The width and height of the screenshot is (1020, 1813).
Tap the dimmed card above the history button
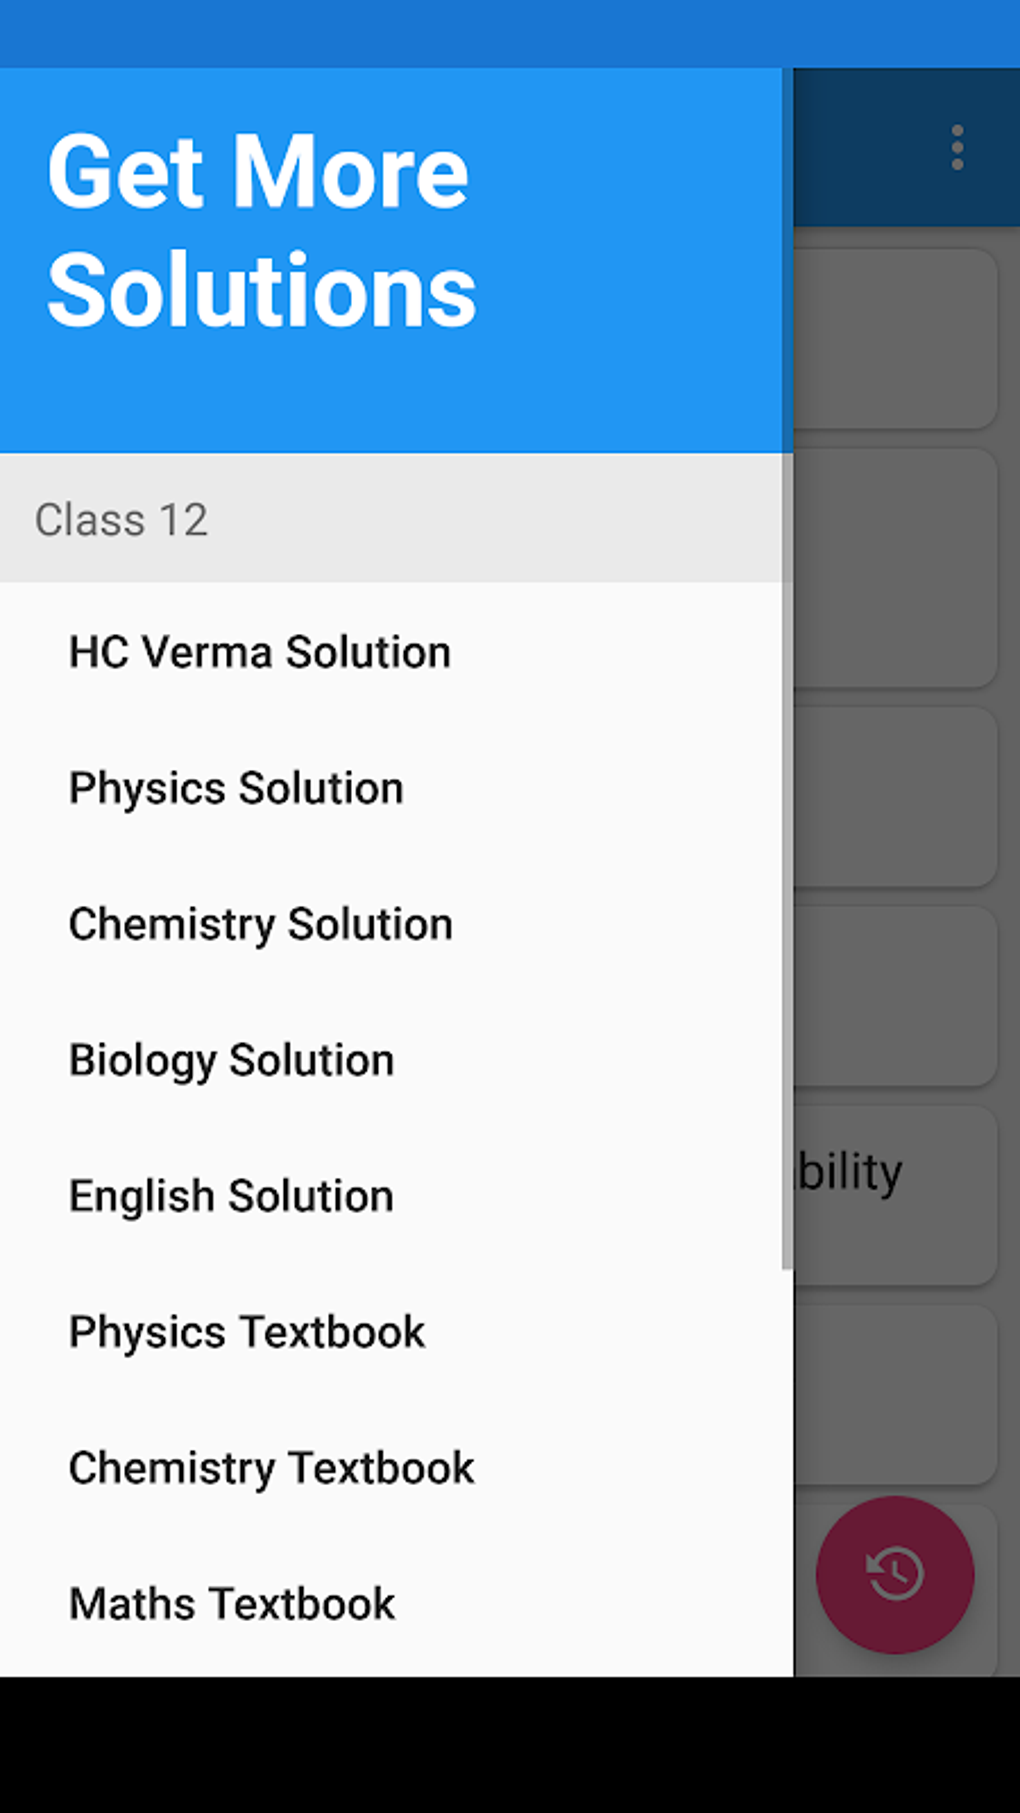895,1394
